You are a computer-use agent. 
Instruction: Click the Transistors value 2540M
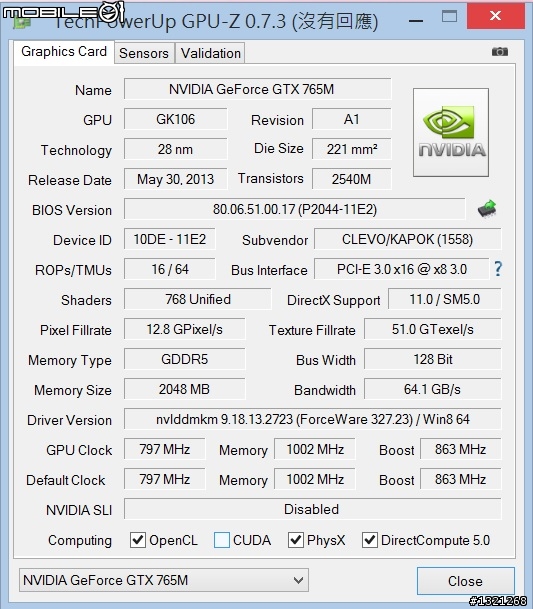pyautogui.click(x=352, y=179)
